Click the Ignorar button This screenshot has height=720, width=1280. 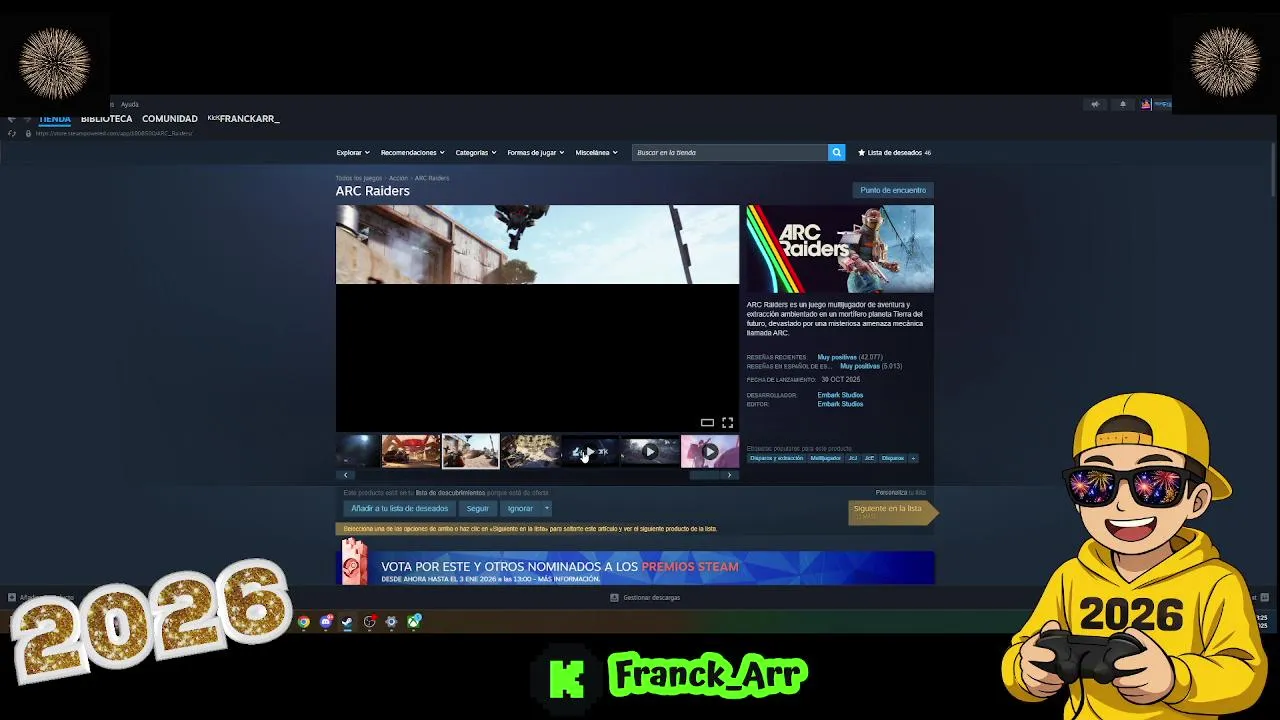[520, 508]
